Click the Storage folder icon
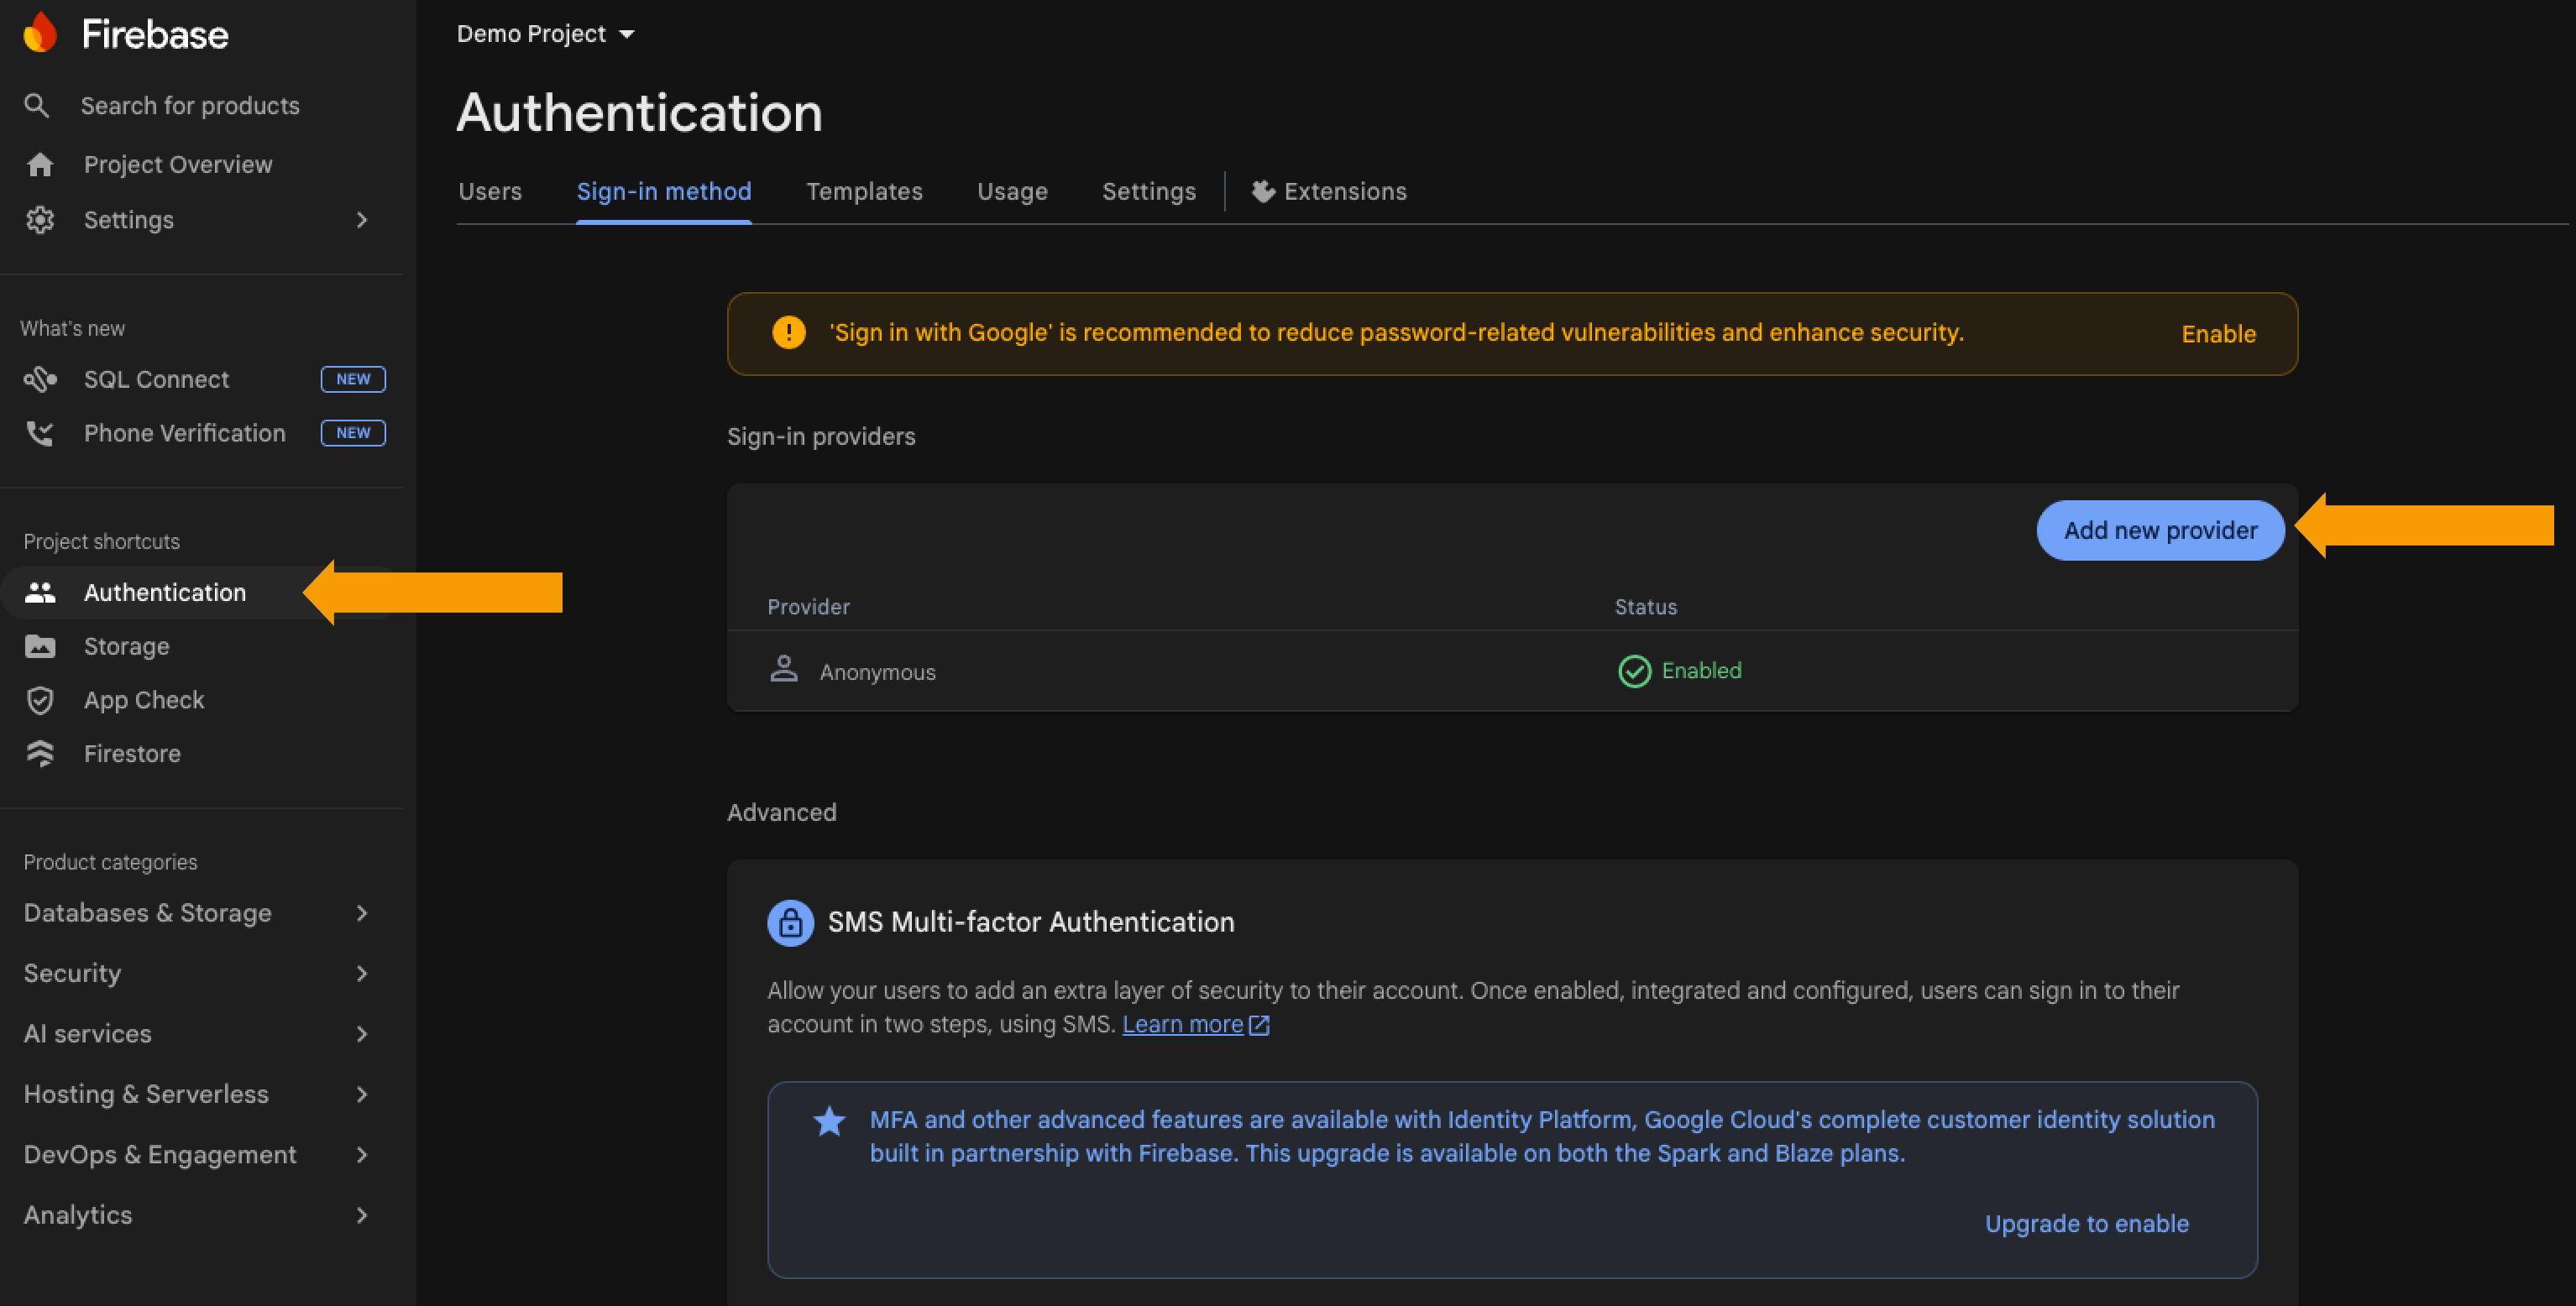 [40, 646]
